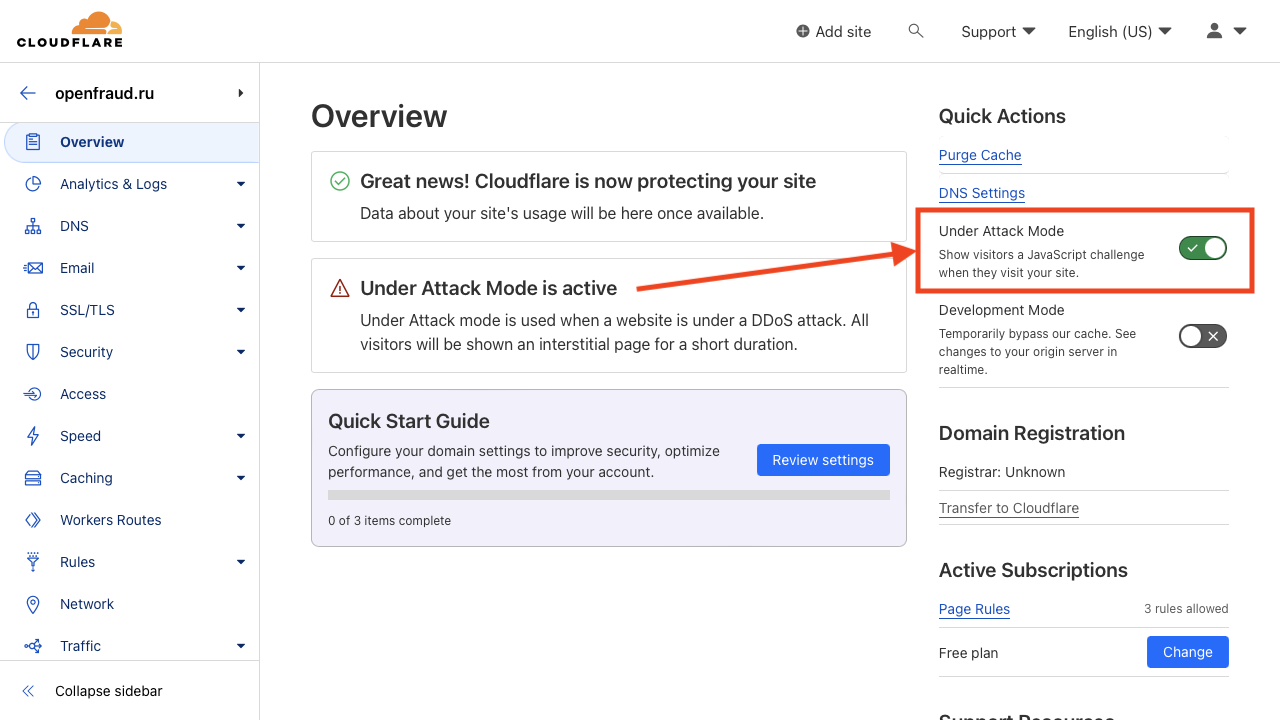Click the Review settings button

pos(823,460)
